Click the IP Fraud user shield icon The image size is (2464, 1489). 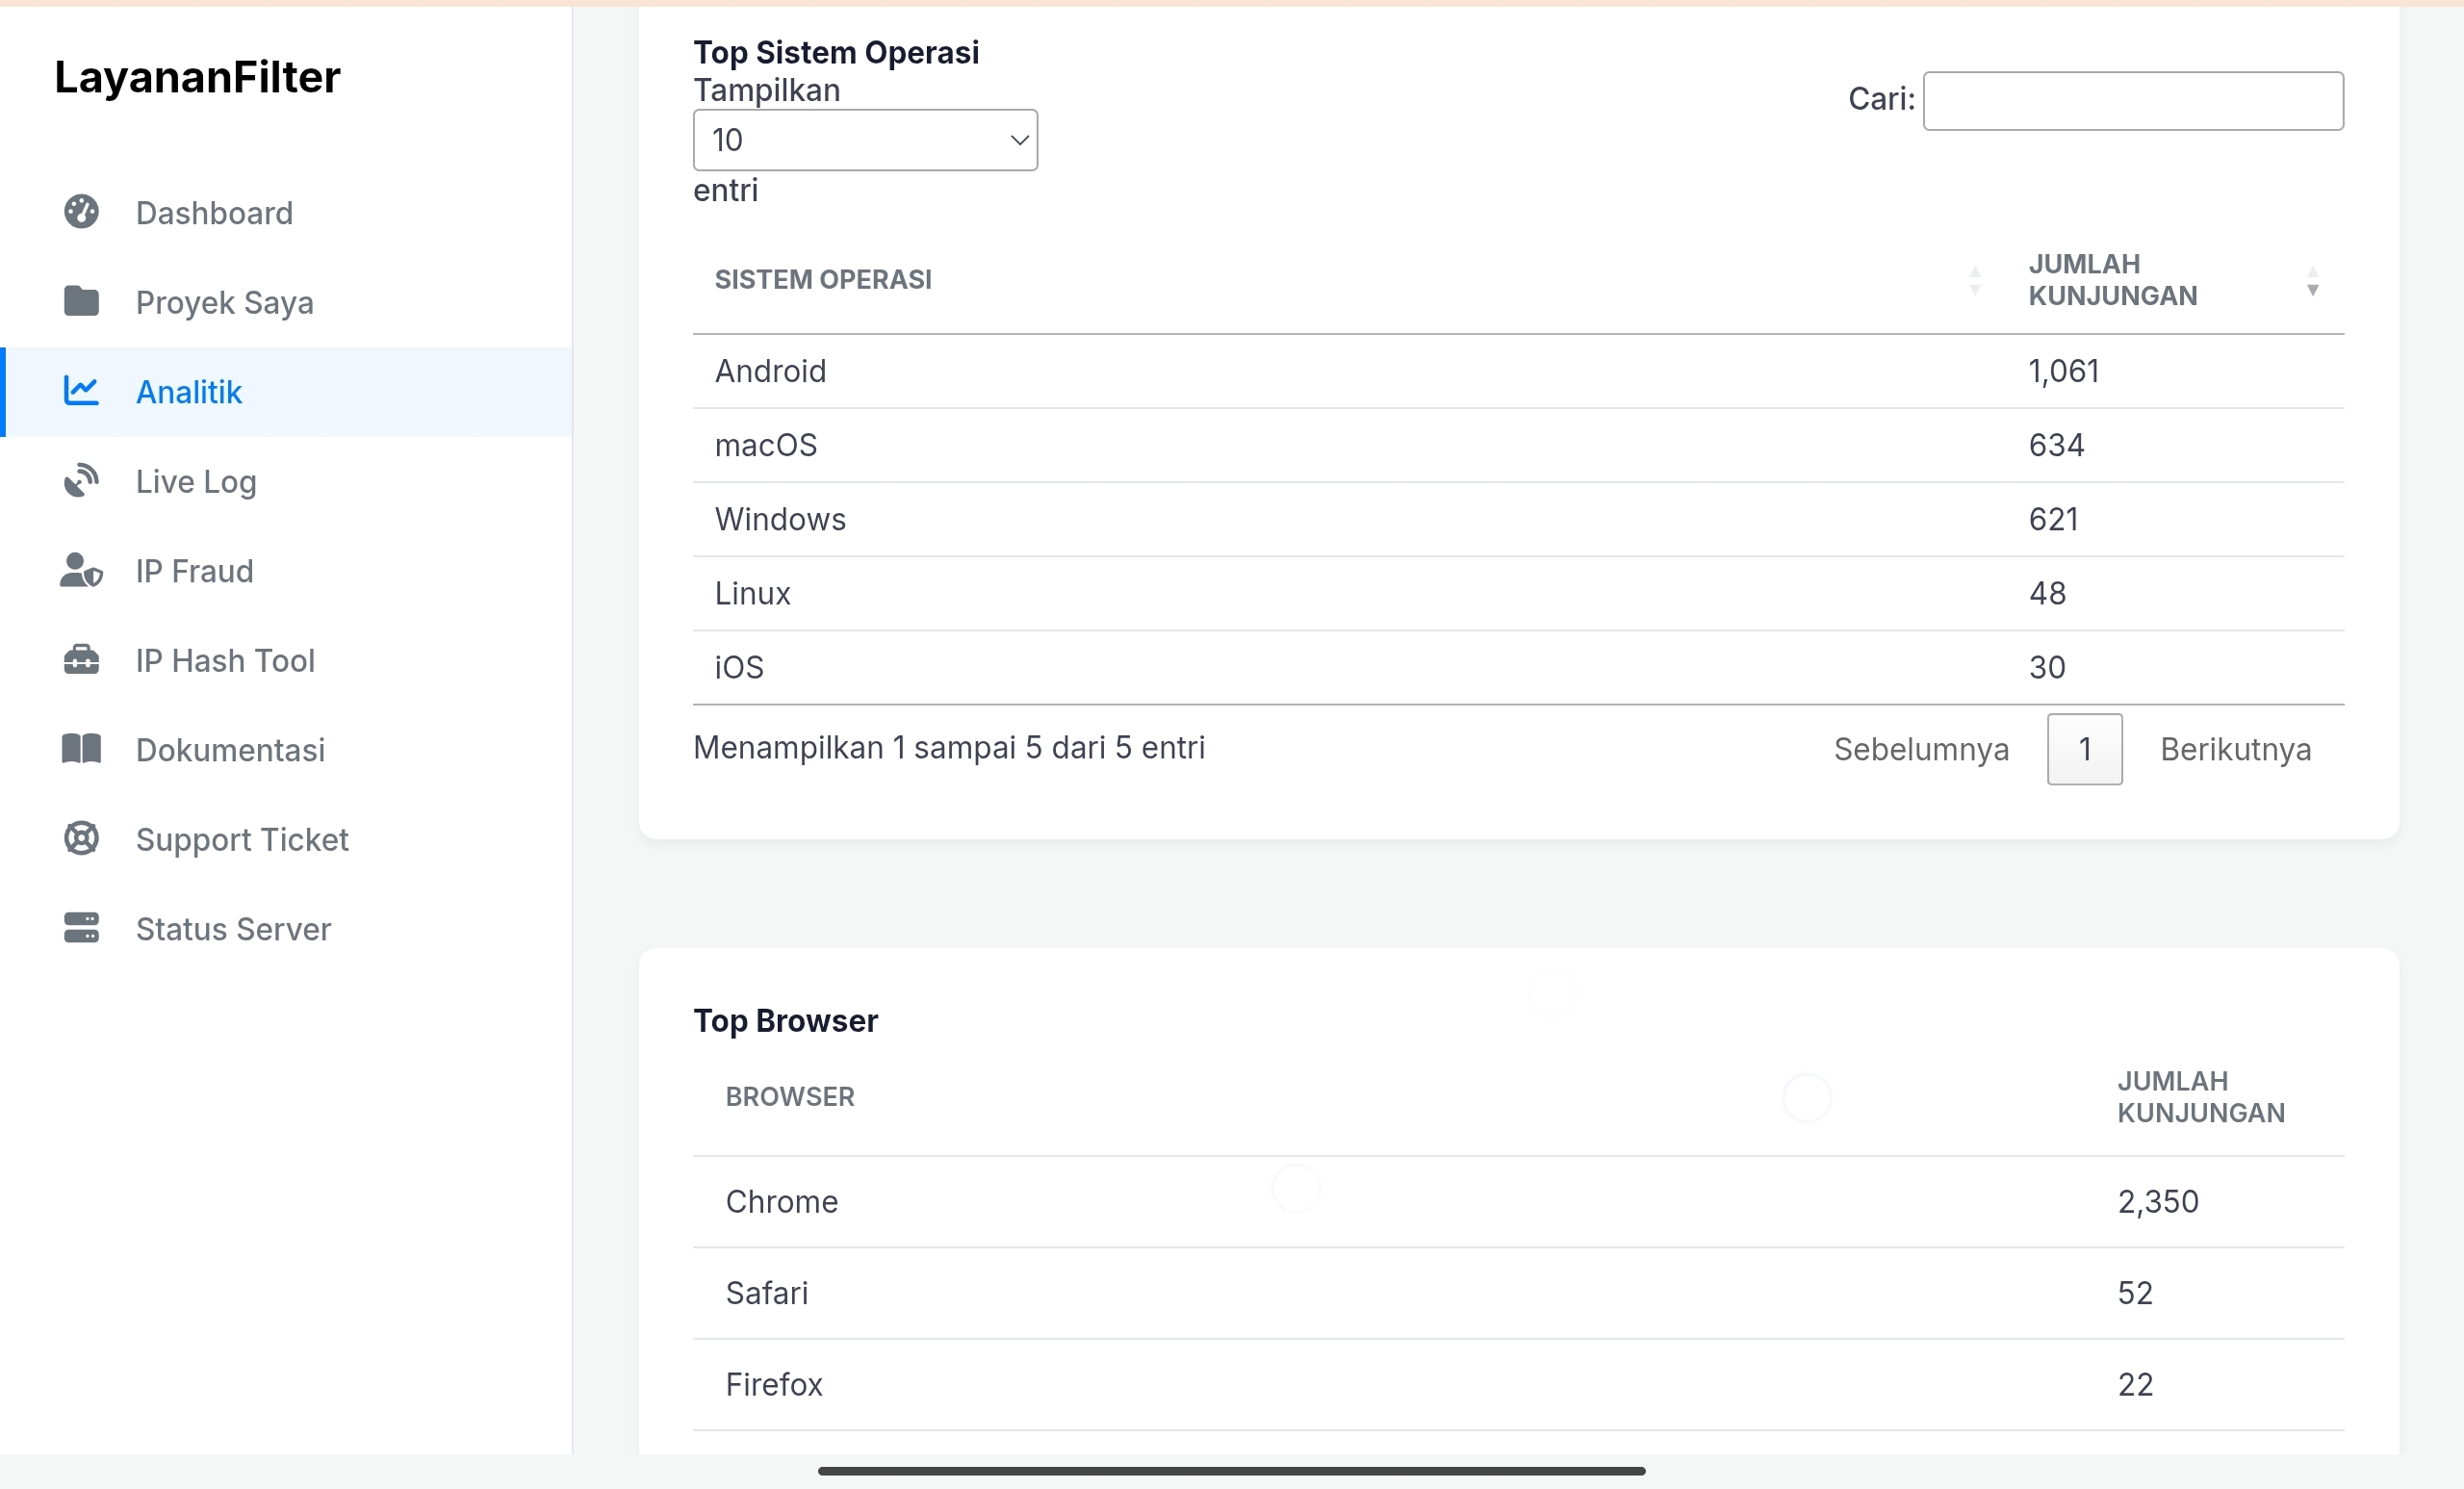(81, 570)
